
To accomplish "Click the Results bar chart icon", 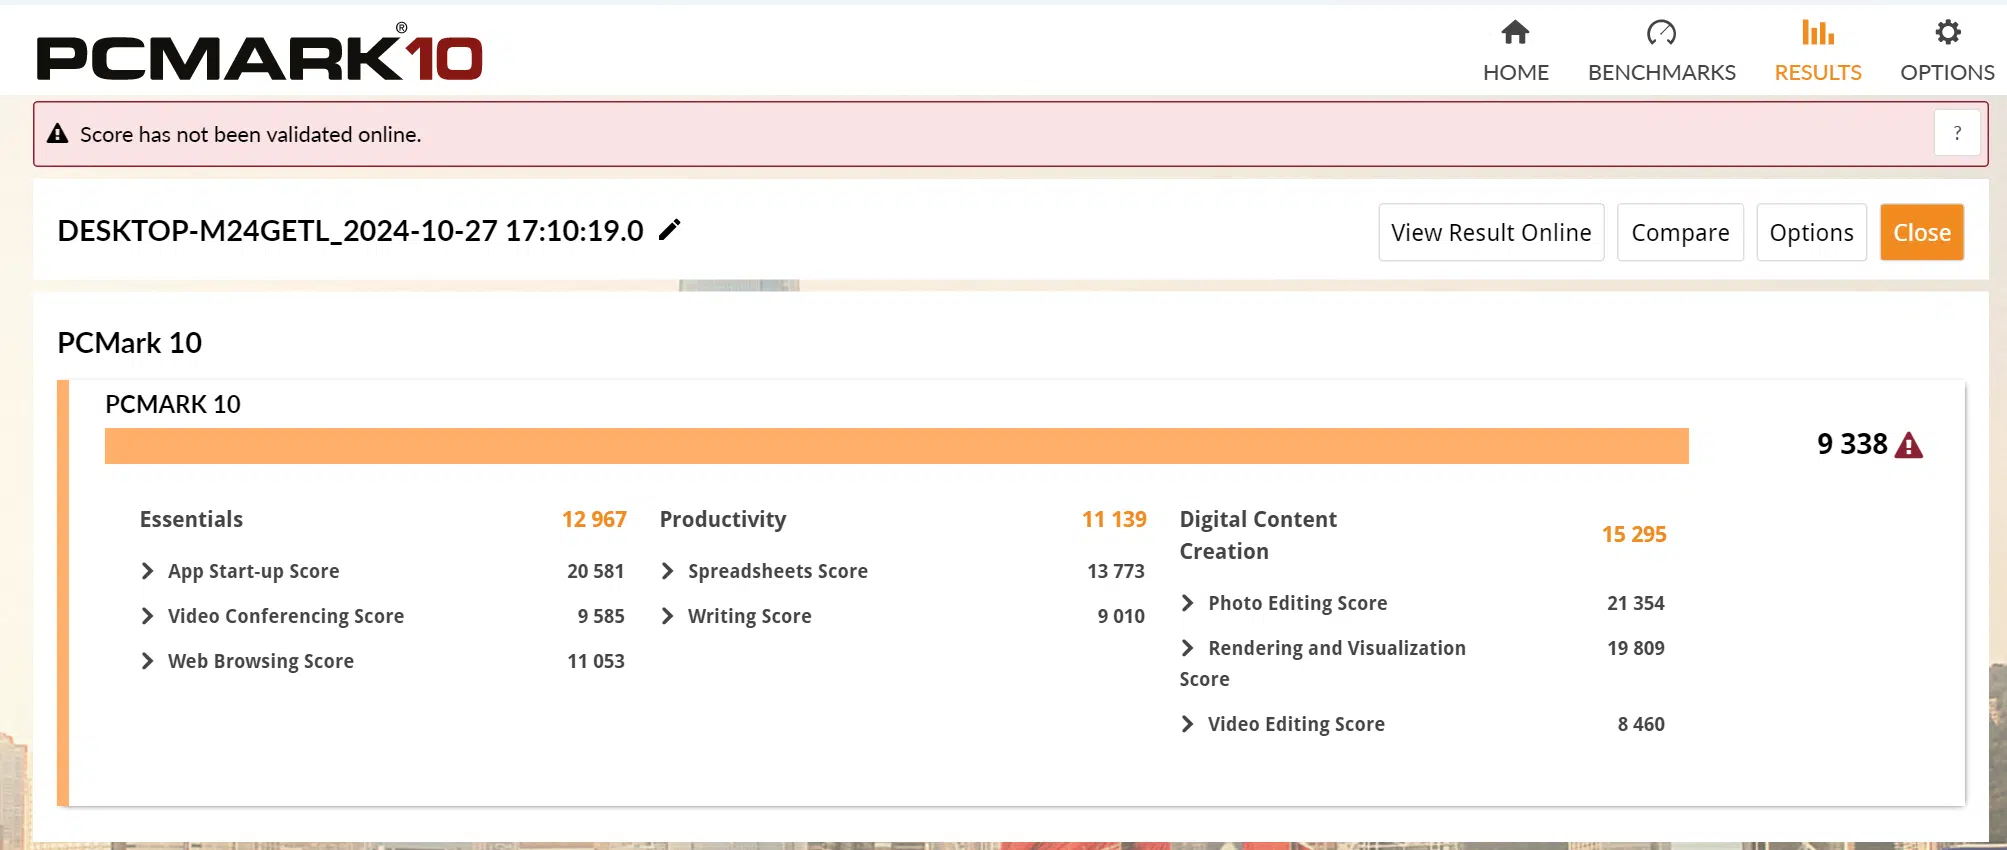I will [1817, 33].
